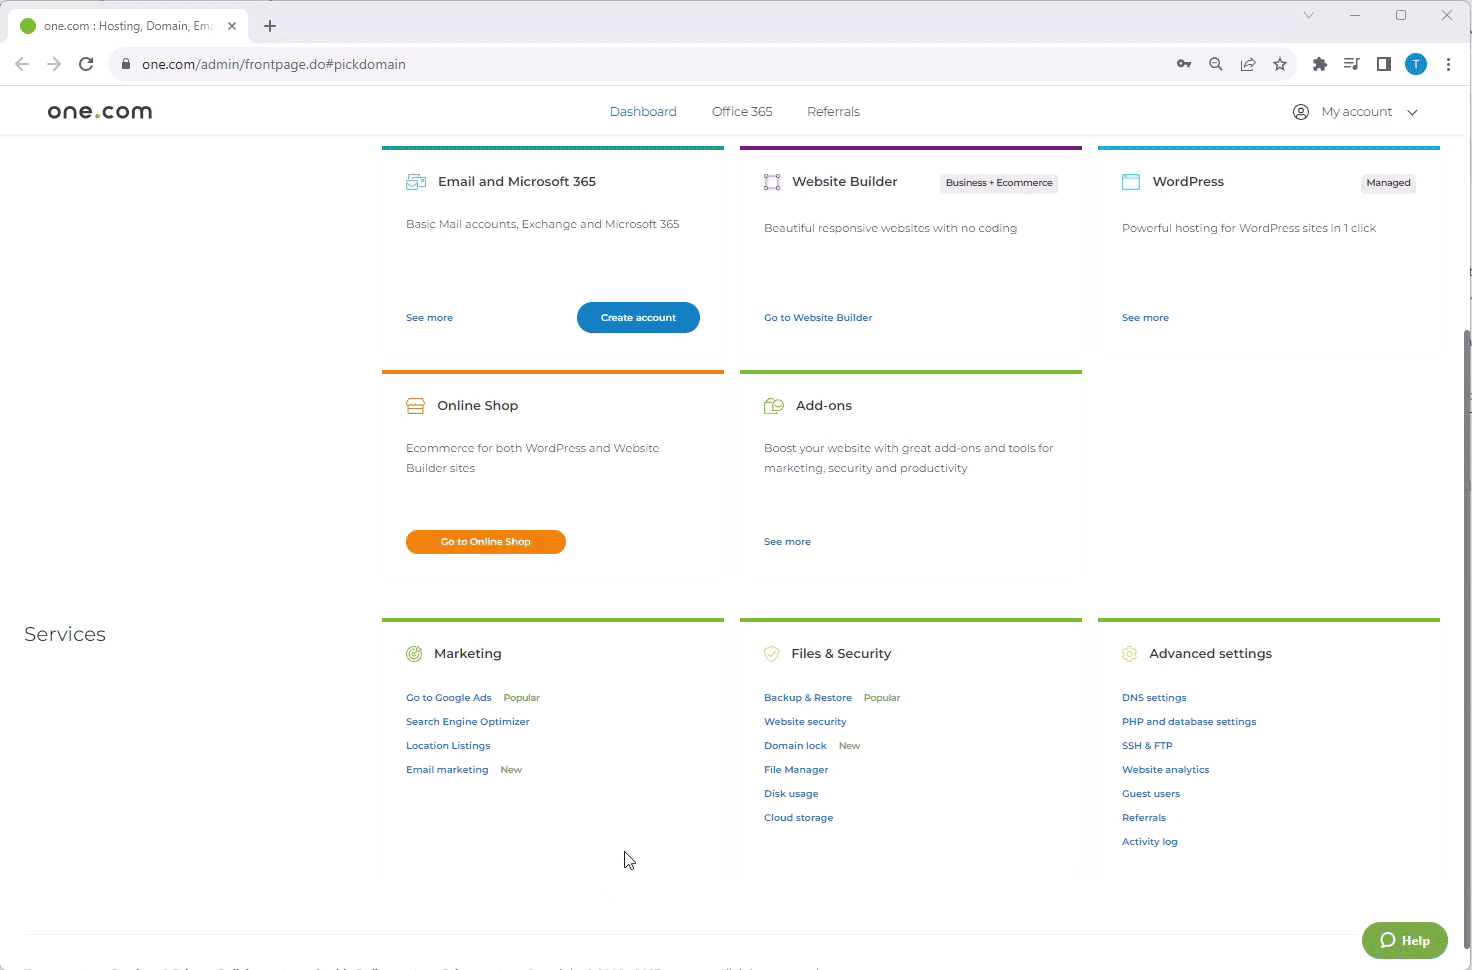Click the Online Shop storefront icon
This screenshot has height=970, width=1472.
click(415, 406)
